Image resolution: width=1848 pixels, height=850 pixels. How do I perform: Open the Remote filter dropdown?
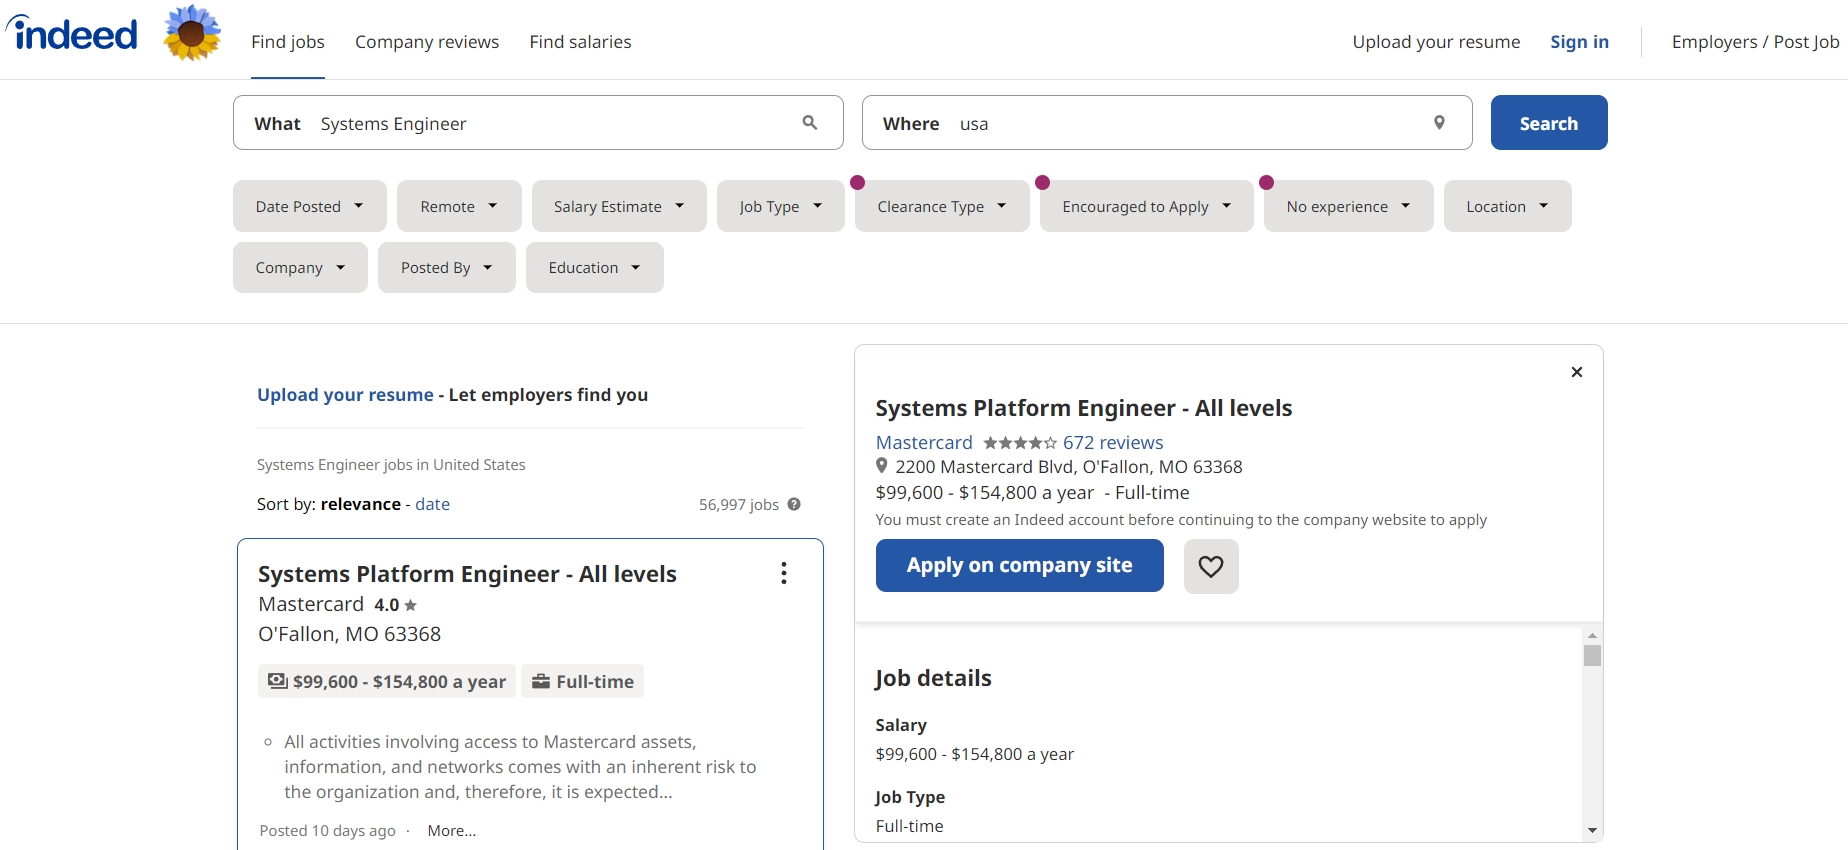pyautogui.click(x=459, y=206)
